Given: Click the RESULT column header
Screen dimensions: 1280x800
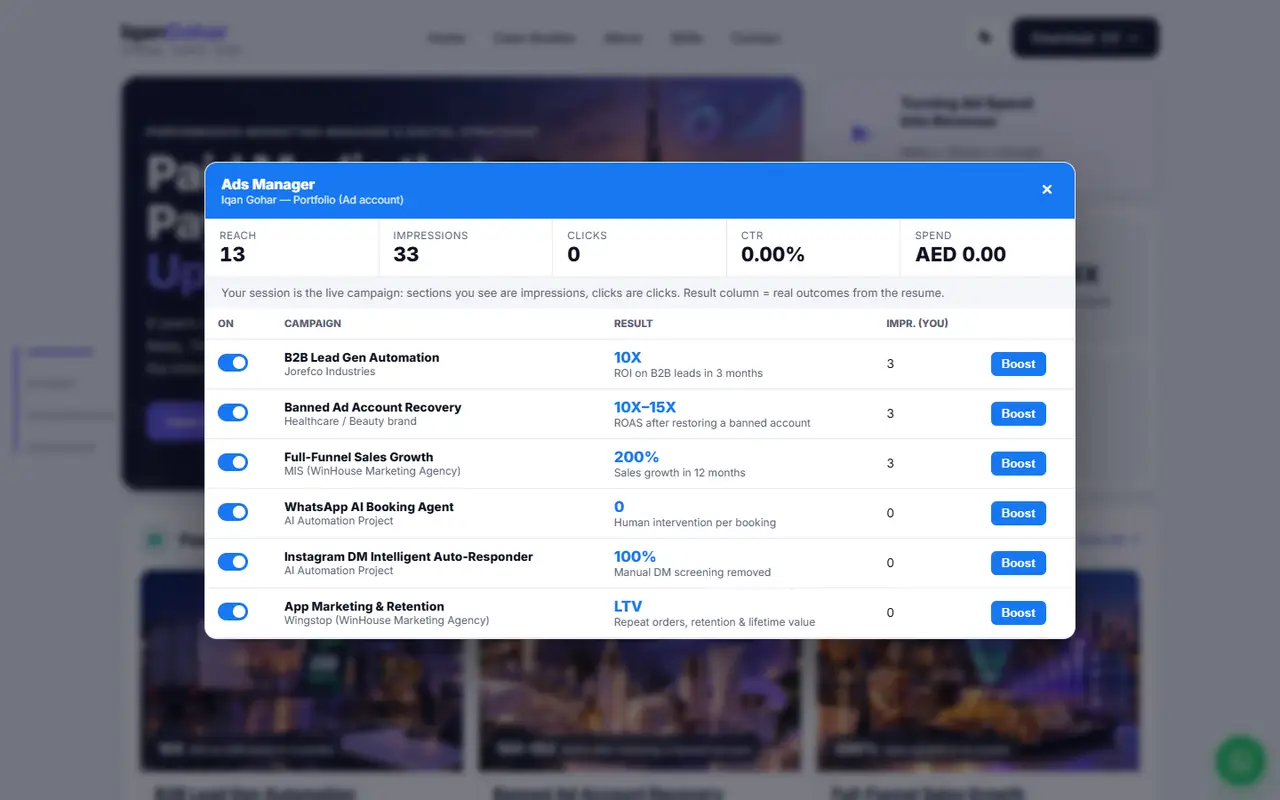Looking at the screenshot, I should pos(633,324).
